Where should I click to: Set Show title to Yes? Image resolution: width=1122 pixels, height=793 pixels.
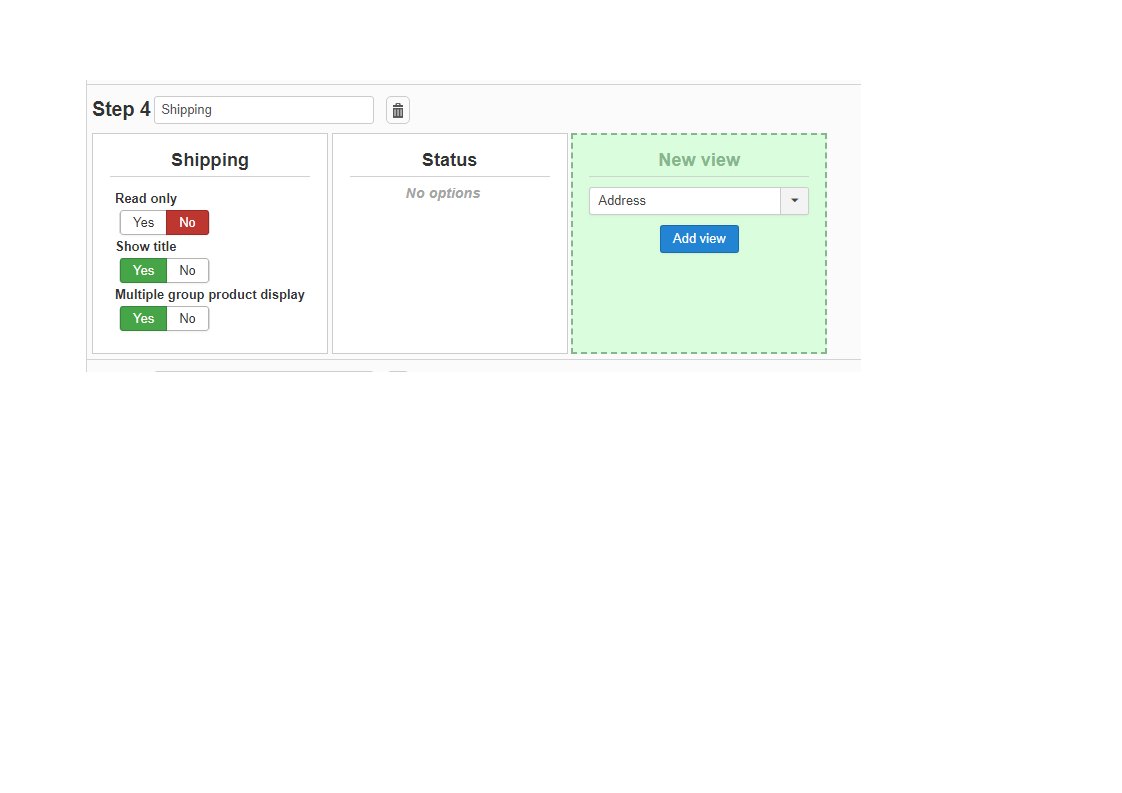(x=143, y=271)
